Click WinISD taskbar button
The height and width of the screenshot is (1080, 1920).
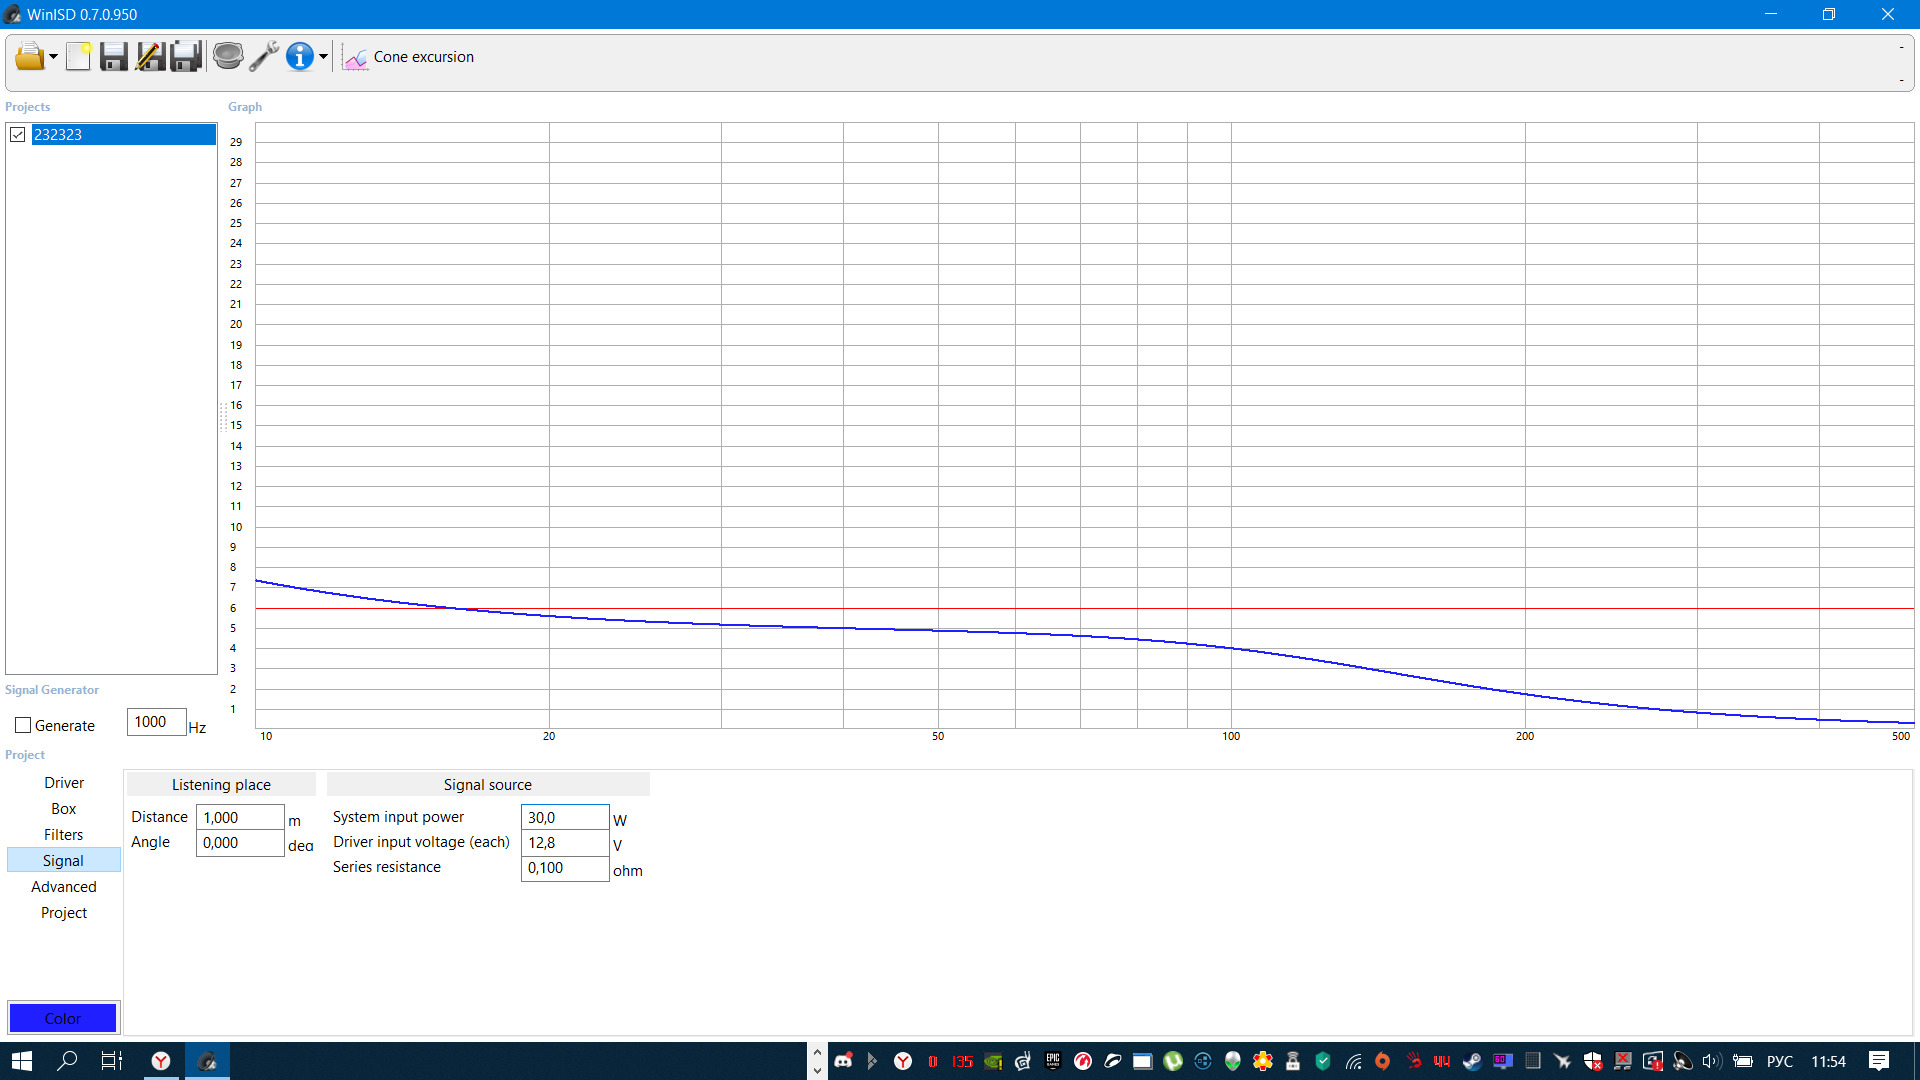207,1061
